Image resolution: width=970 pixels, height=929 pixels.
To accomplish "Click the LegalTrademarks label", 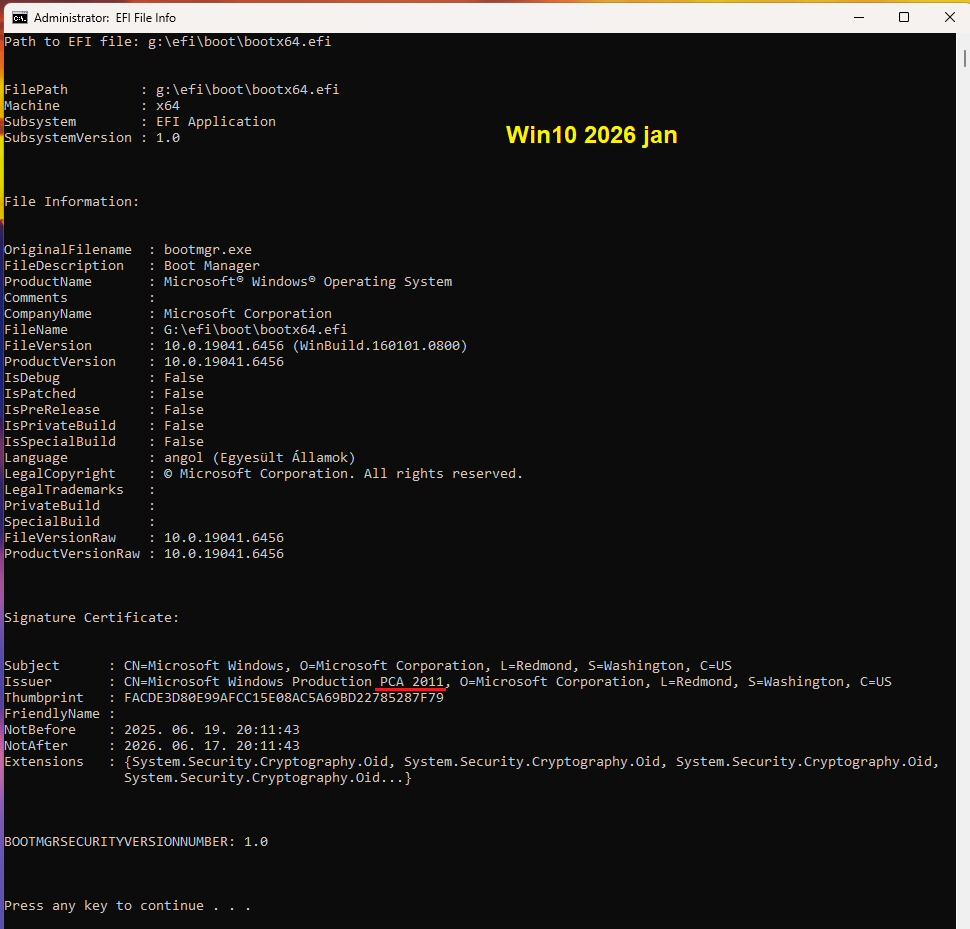I will (64, 490).
